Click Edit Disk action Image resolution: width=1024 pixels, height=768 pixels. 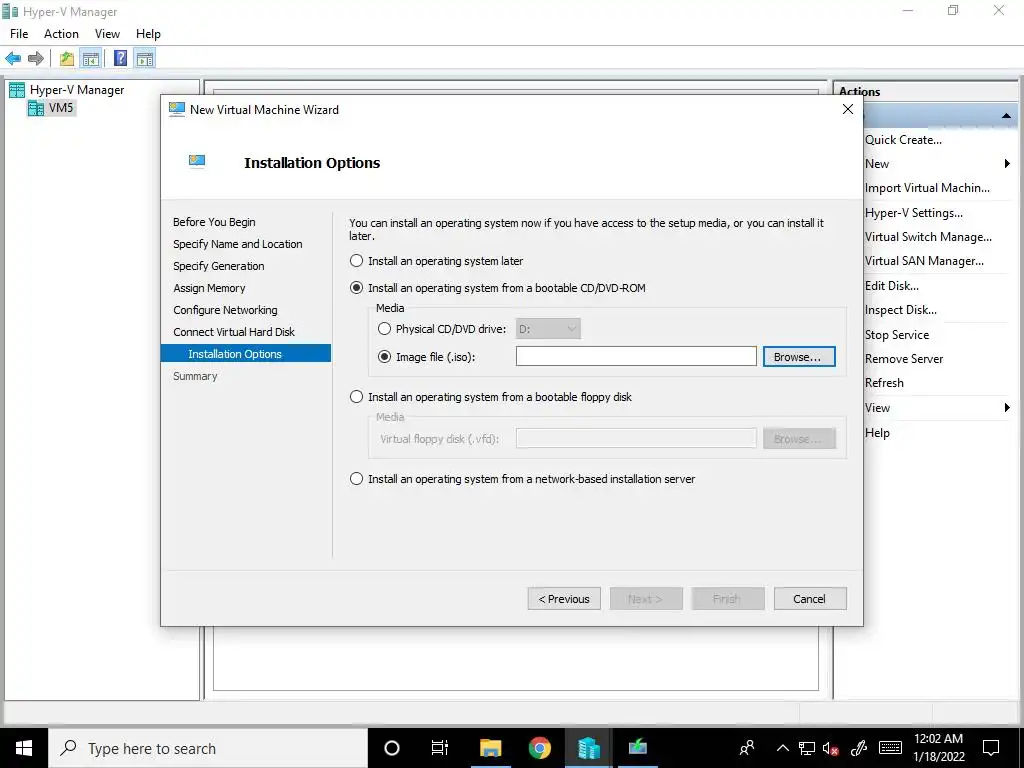pos(891,286)
